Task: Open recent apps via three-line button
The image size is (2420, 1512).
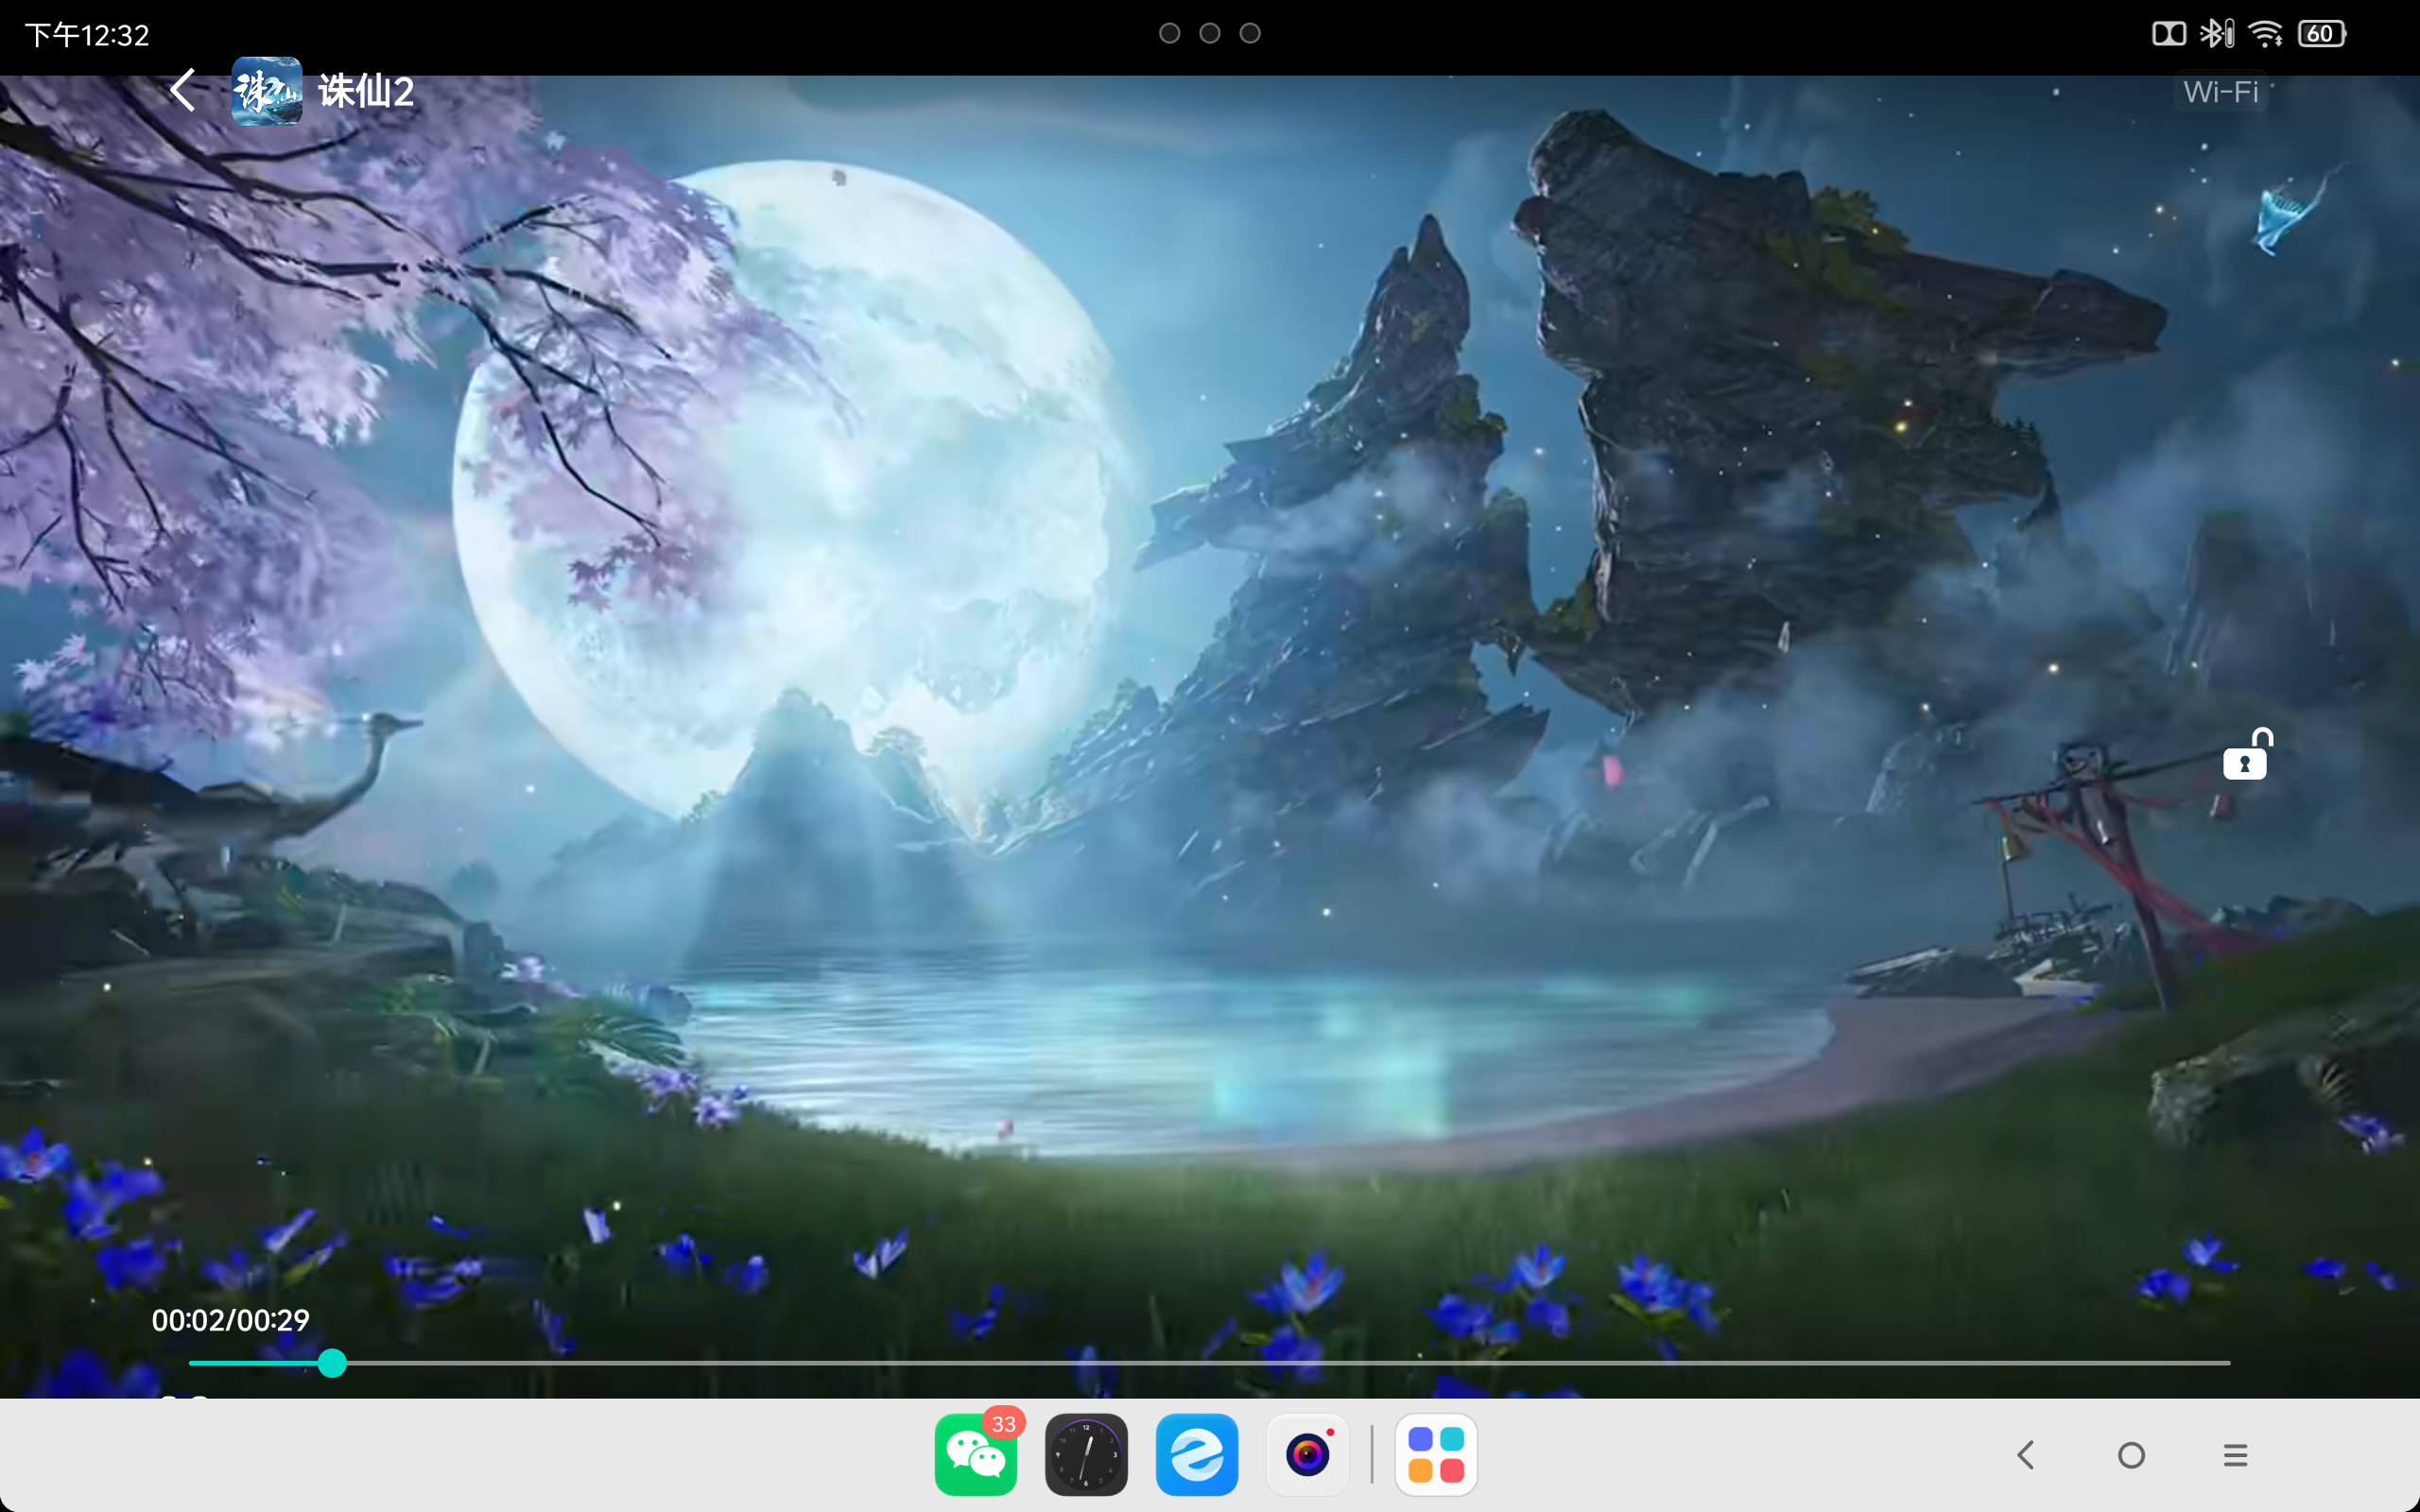Action: (2236, 1454)
